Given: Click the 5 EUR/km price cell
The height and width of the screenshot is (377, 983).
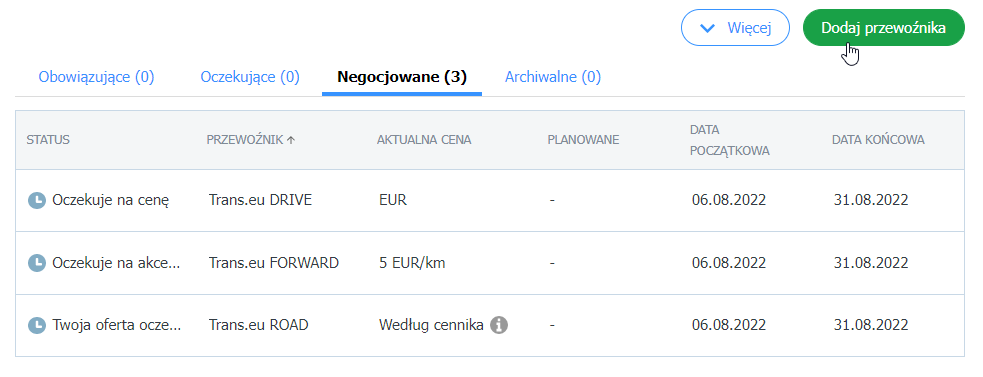Looking at the screenshot, I should (412, 263).
